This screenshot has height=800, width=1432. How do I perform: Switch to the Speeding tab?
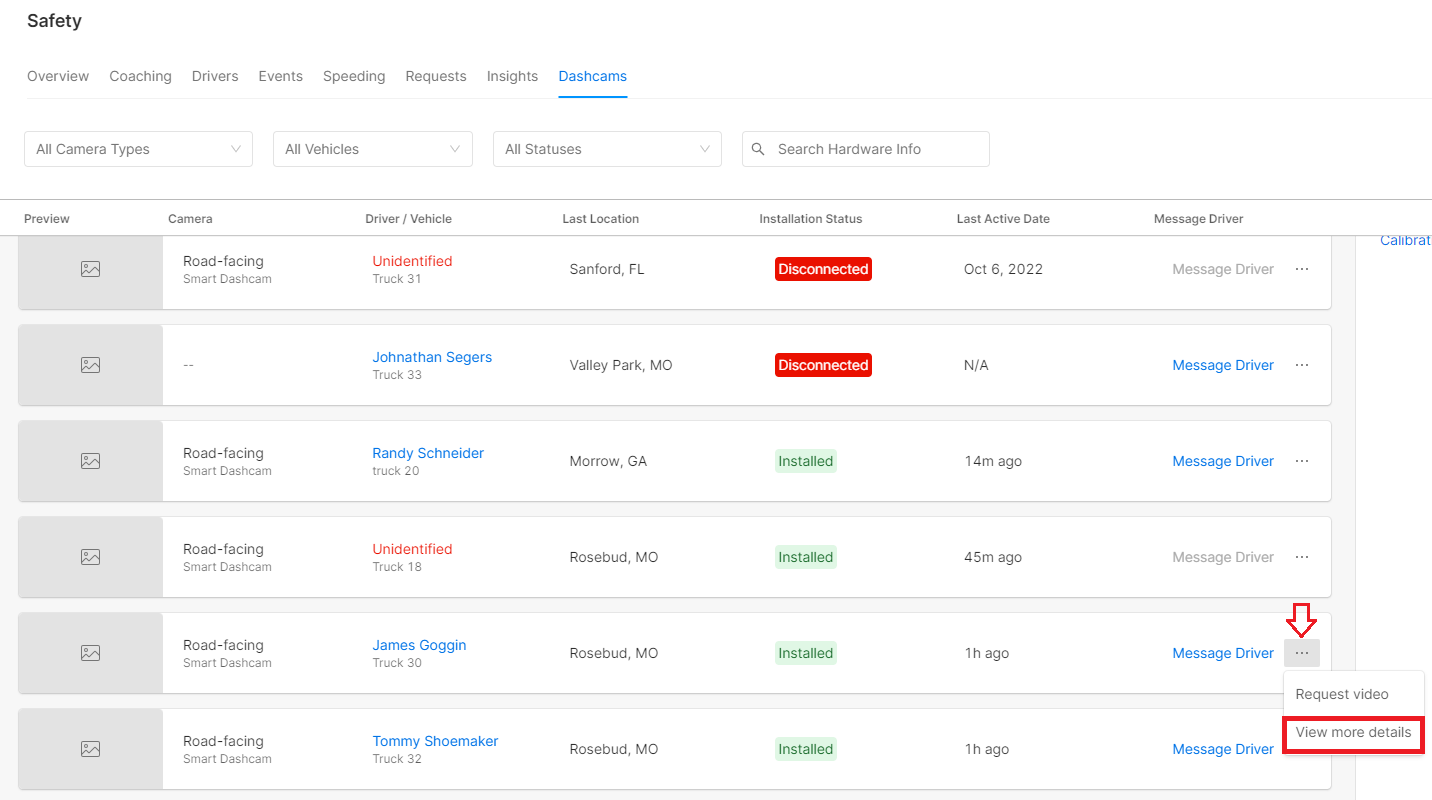[x=354, y=76]
